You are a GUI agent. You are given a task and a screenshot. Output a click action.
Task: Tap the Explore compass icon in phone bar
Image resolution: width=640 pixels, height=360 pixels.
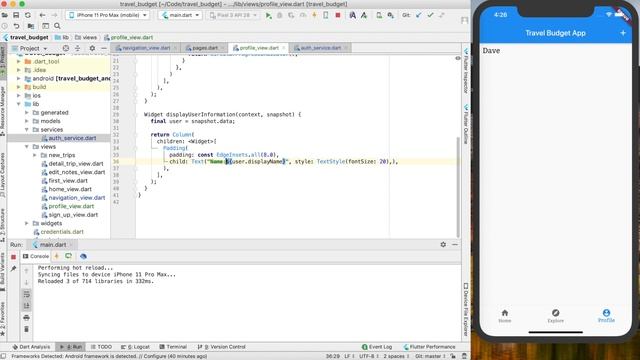point(556,316)
